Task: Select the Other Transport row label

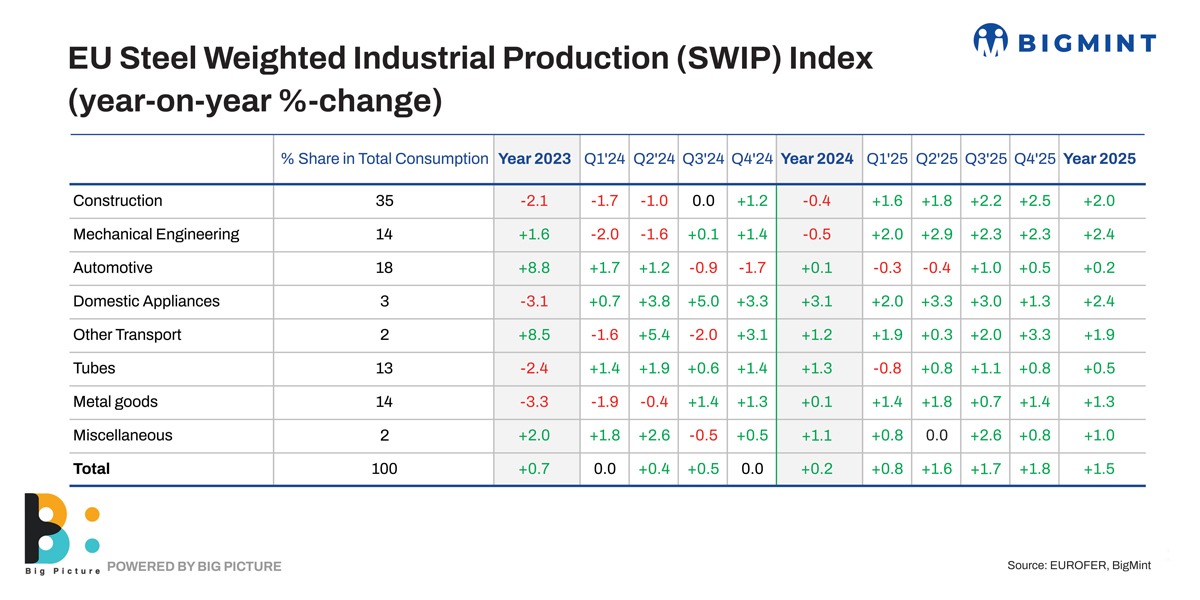Action: pos(127,335)
